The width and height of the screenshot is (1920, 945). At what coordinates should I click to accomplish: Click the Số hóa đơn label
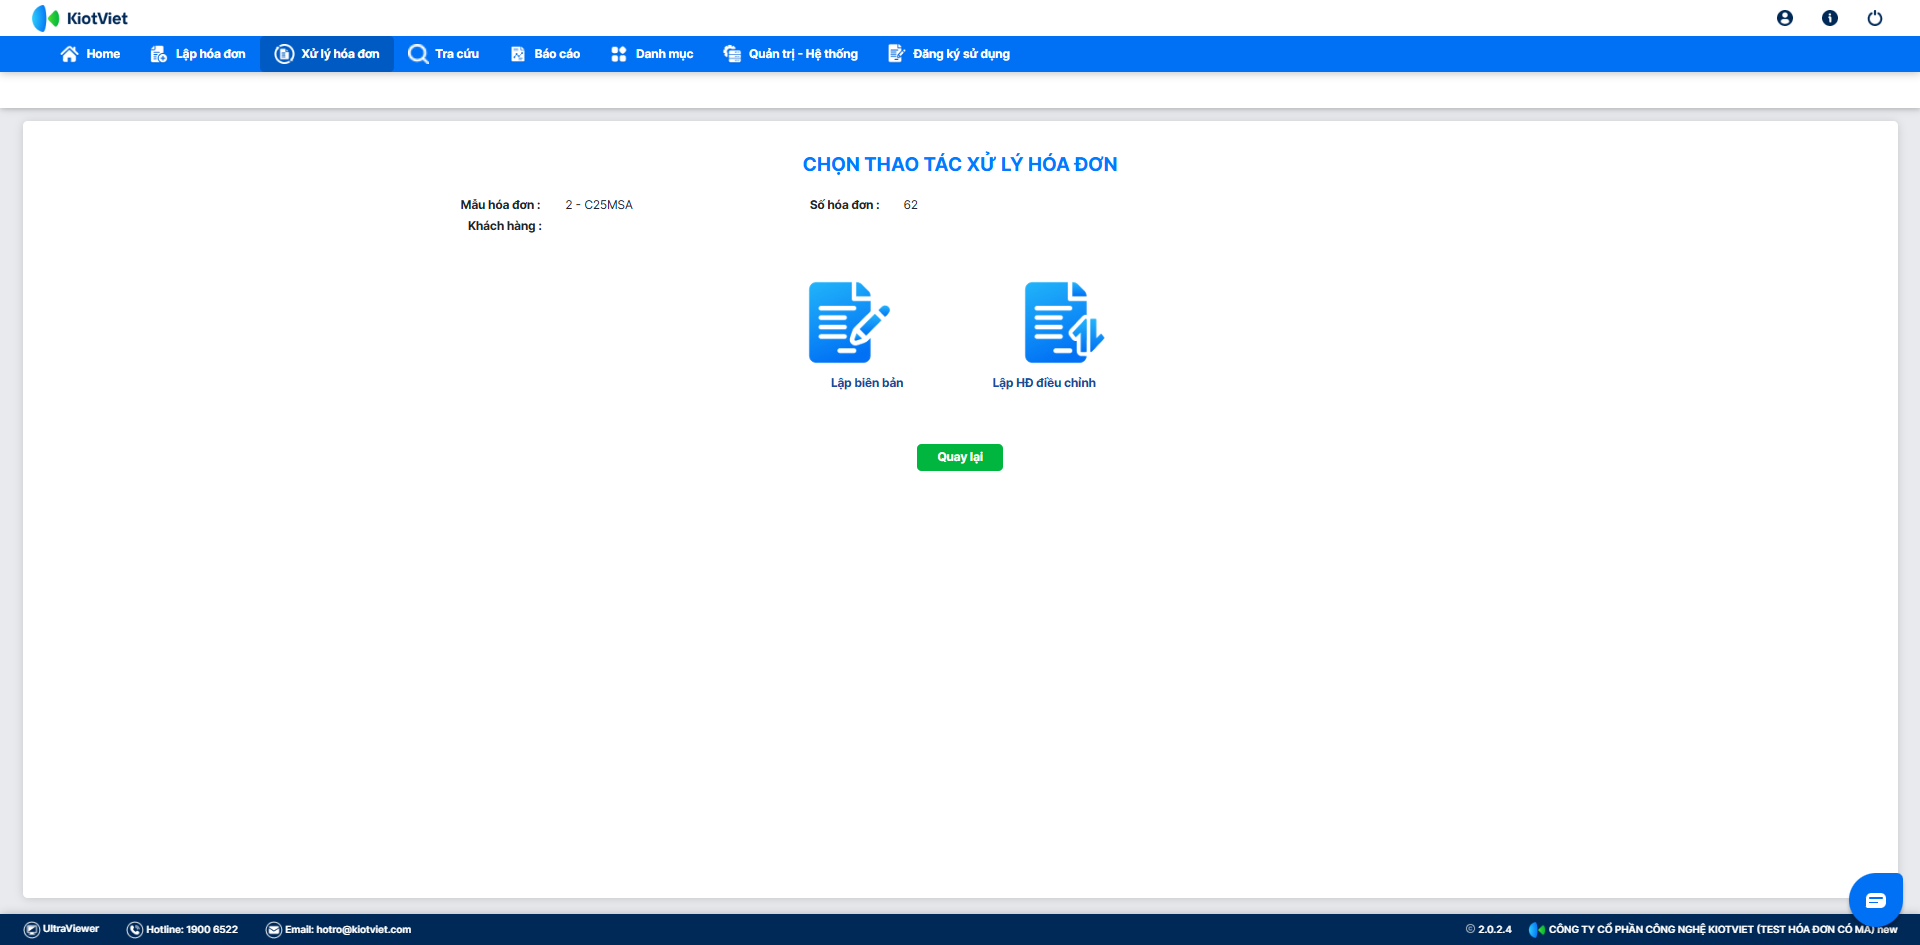tap(845, 205)
